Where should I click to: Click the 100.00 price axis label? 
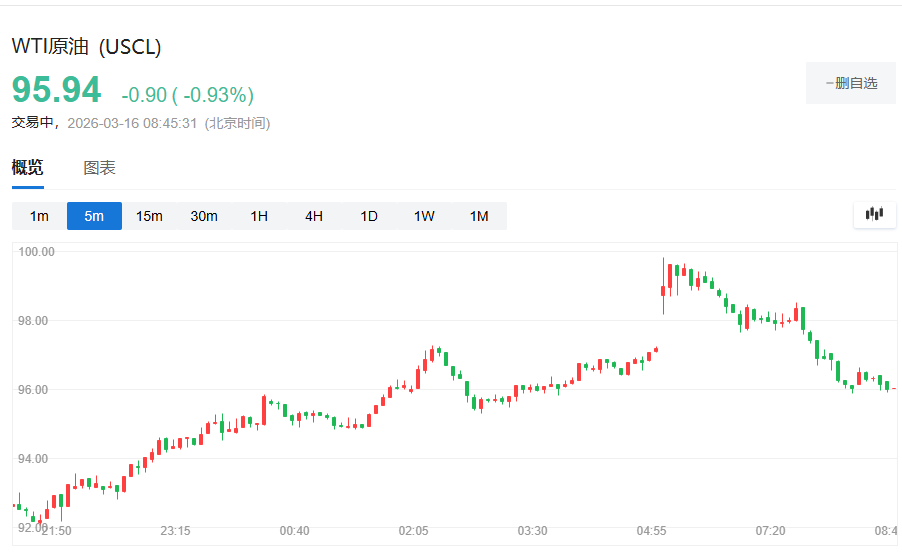pyautogui.click(x=36, y=252)
